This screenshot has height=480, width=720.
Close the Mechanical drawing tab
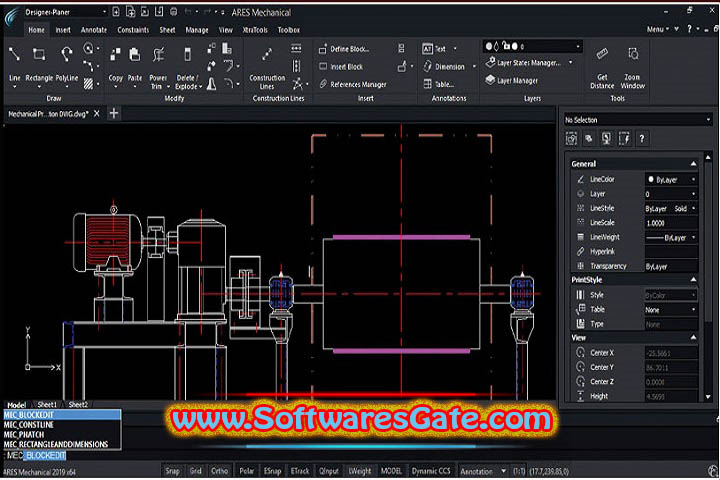[x=97, y=113]
